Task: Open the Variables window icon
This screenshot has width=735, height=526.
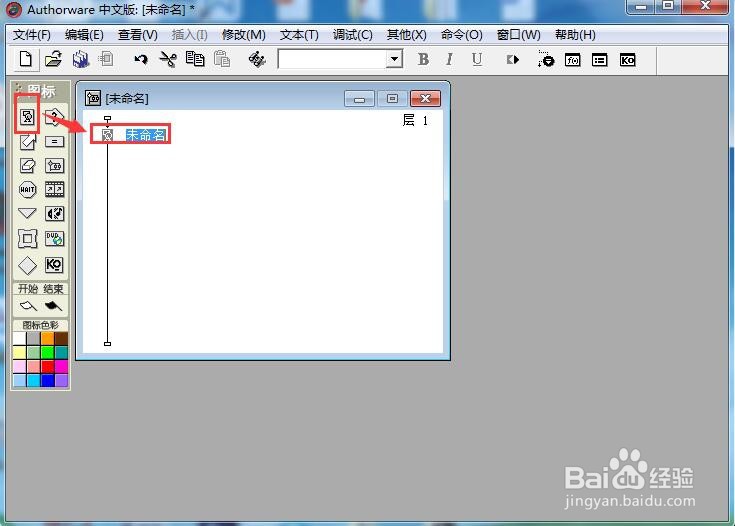Action: 600,60
